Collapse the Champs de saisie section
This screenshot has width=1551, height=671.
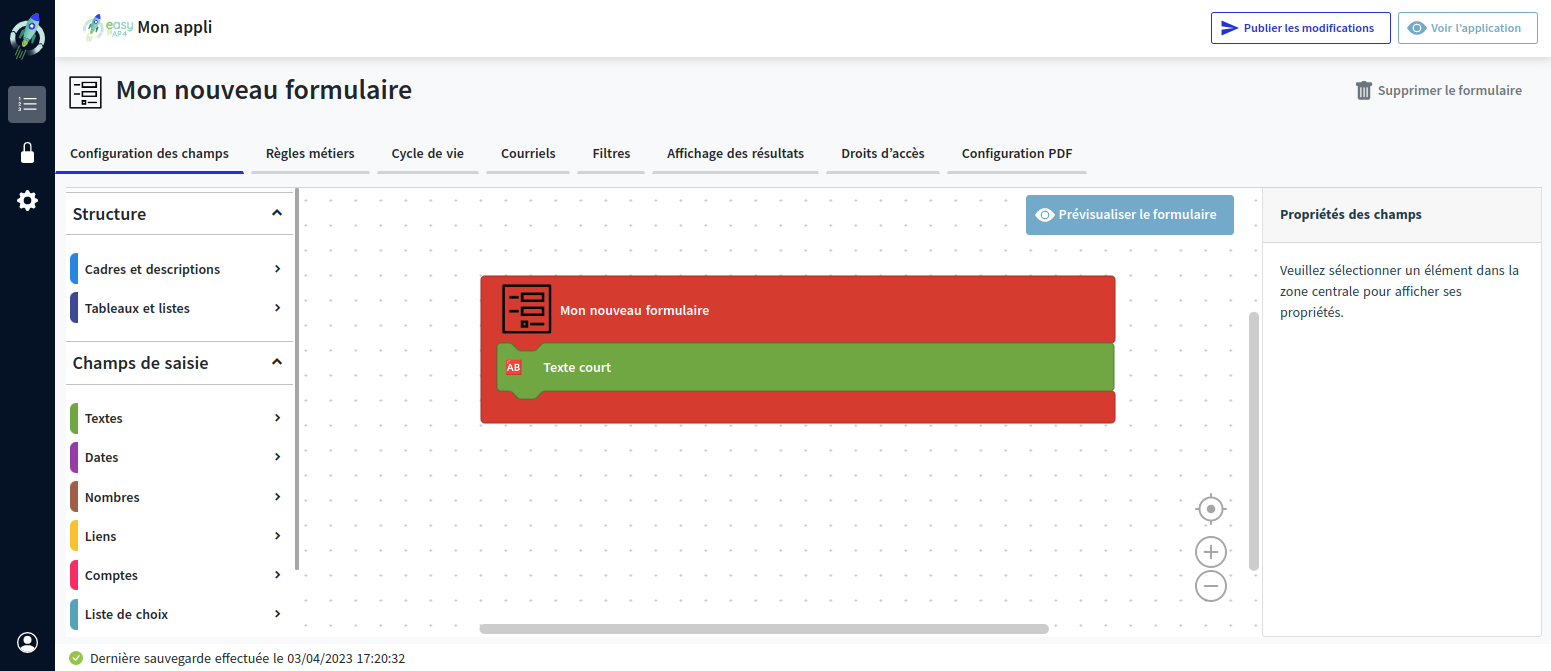click(x=277, y=362)
